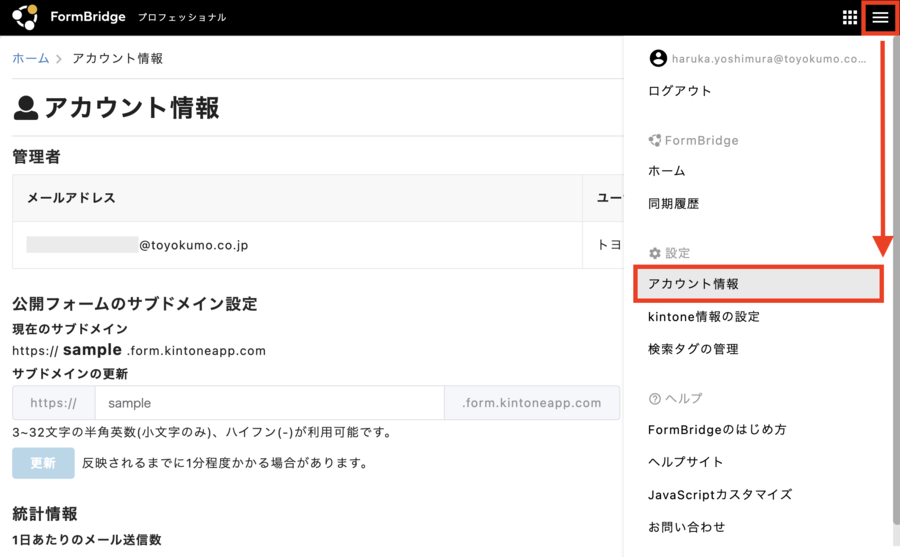Viewport: 900px width, 557px height.
Task: Click the ホーム breadcrumb link
Action: 30,58
